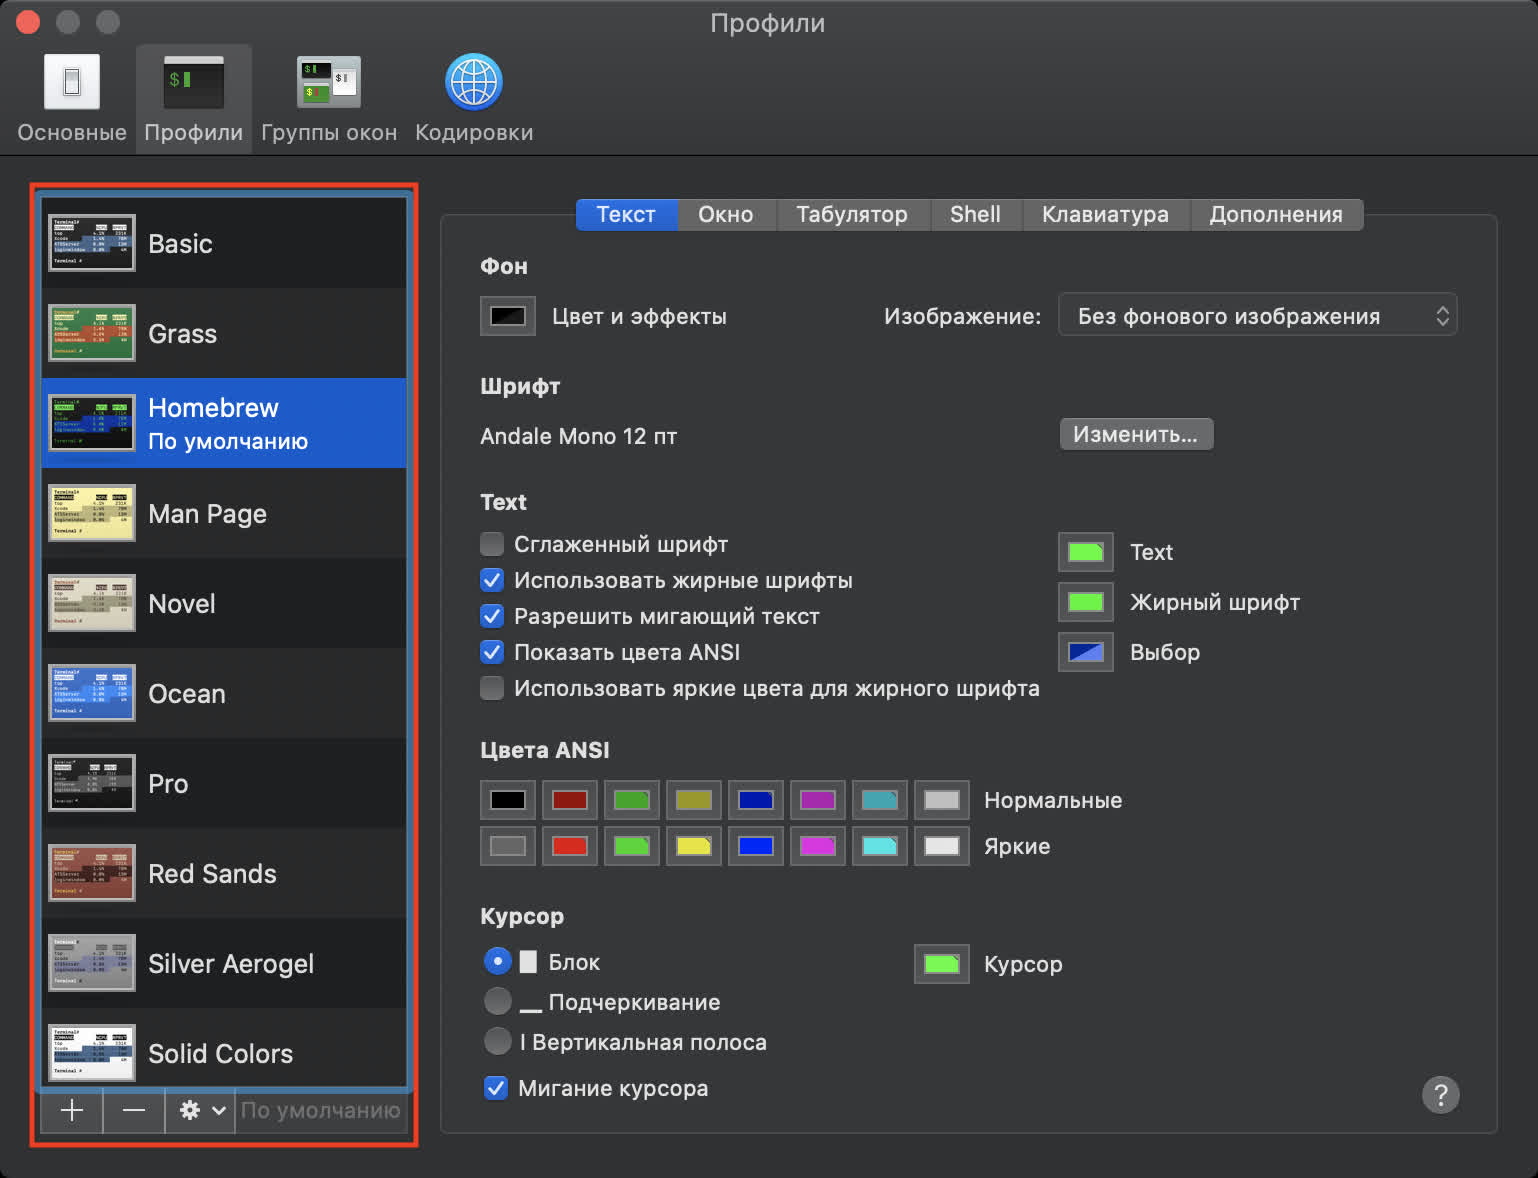Pick the bright cyan ANSI color

coord(880,846)
